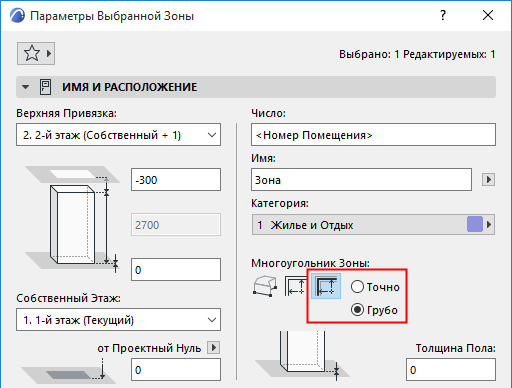The image size is (512, 388).
Task: Open the arrow menu next to Имя field
Action: click(x=488, y=180)
